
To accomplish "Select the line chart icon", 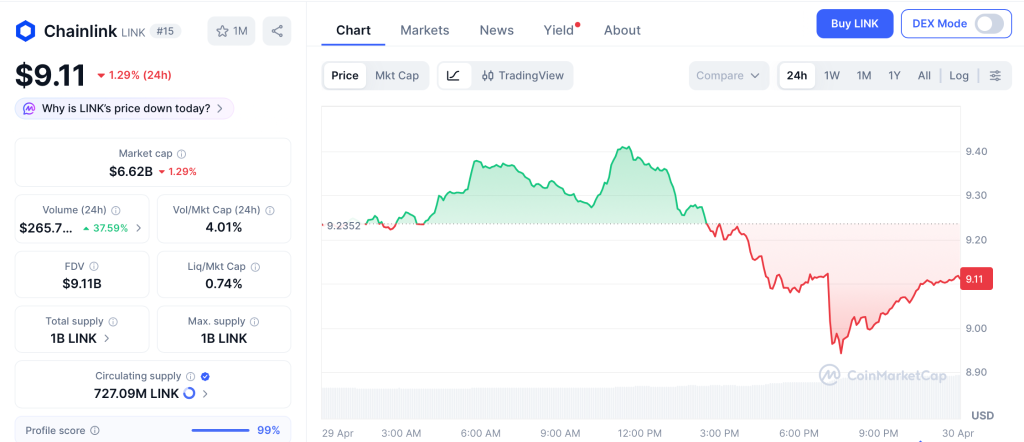I will (453, 75).
